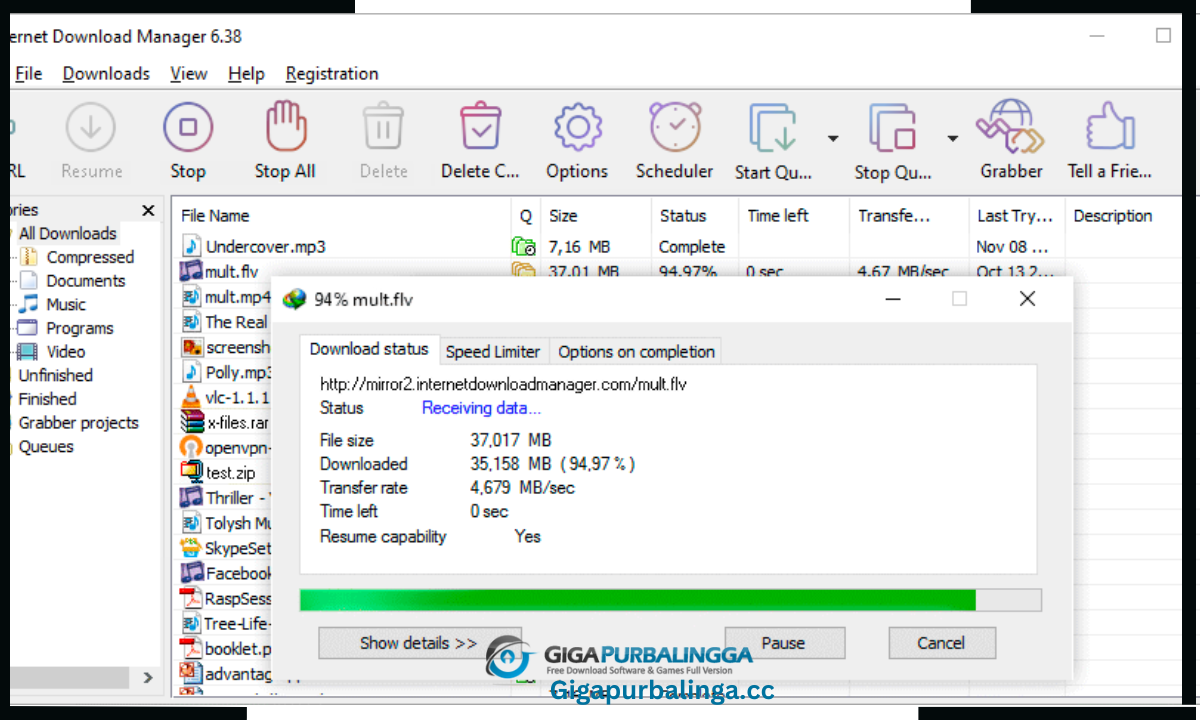The width and height of the screenshot is (1200, 720).
Task: Select the Video category
Action: click(66, 352)
